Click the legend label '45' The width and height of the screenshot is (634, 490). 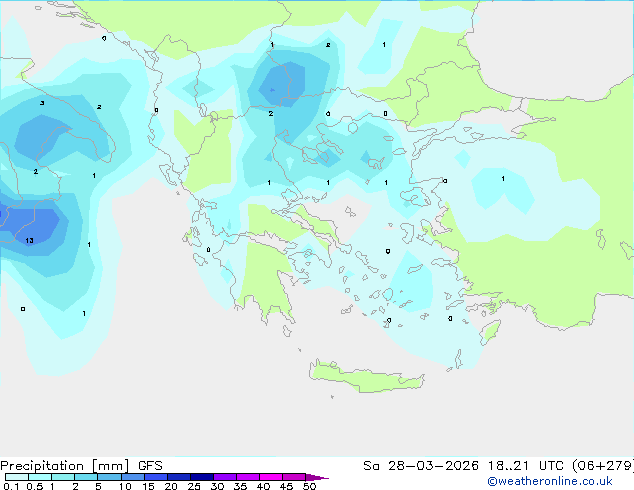(286, 486)
